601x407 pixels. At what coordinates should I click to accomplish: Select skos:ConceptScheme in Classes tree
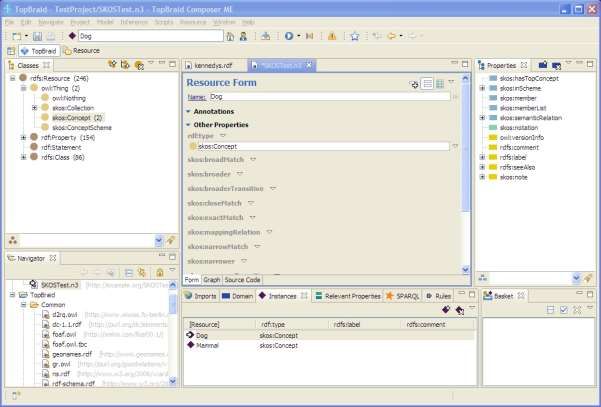click(x=82, y=128)
